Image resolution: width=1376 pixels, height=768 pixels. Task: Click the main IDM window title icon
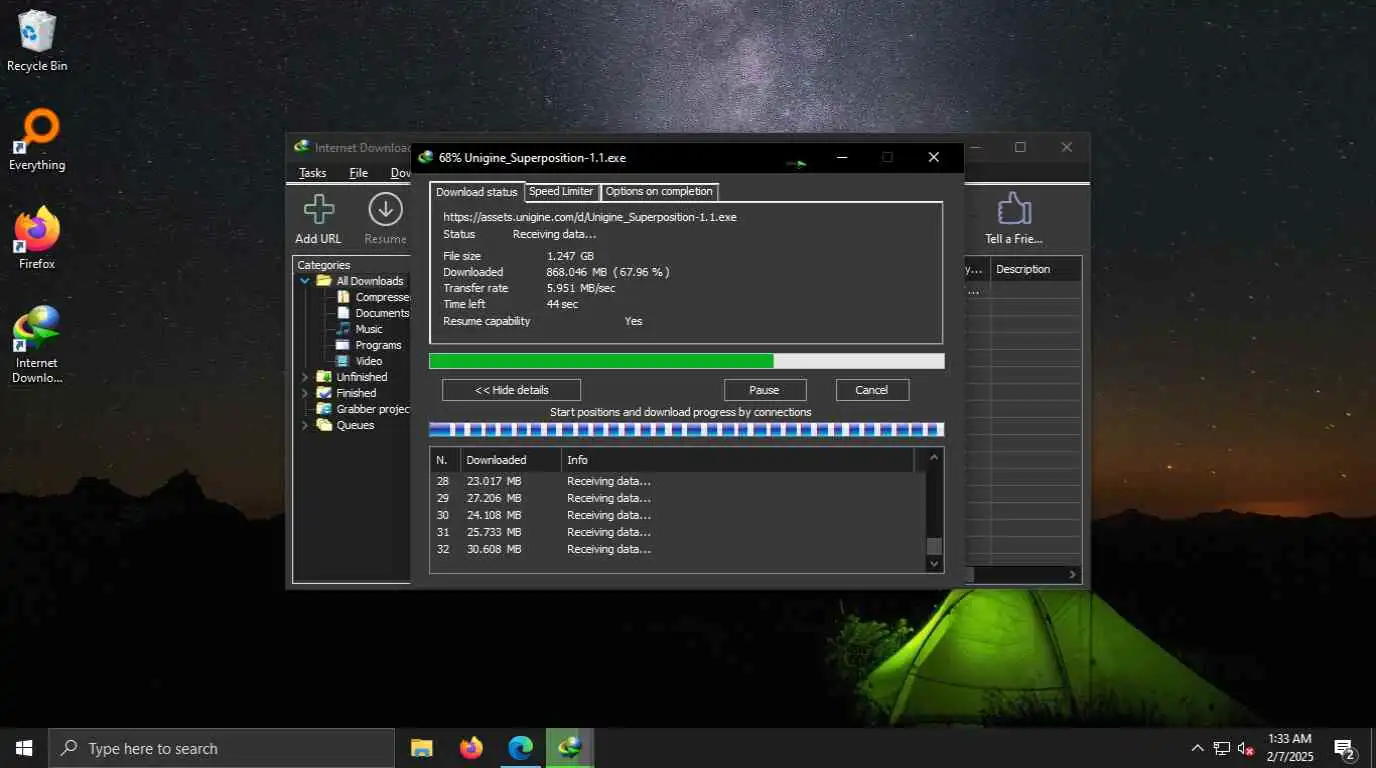click(x=301, y=147)
